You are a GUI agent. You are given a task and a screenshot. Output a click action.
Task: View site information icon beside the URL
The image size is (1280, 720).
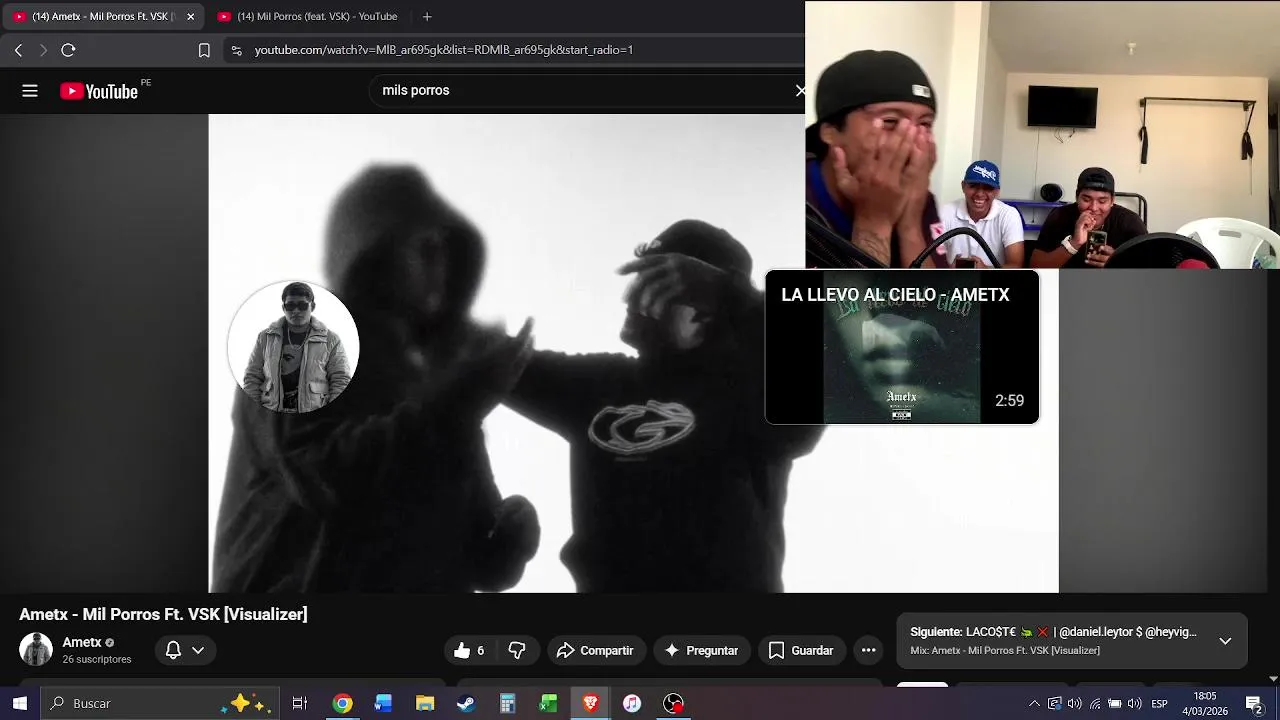(236, 50)
